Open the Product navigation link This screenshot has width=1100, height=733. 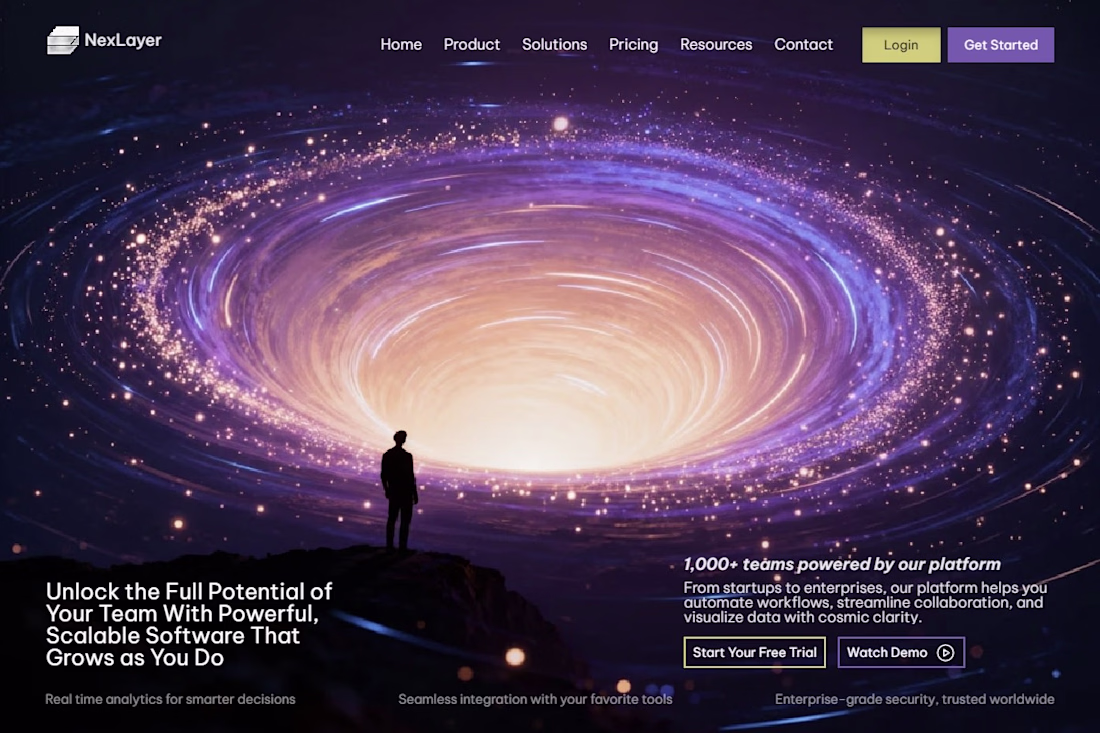coord(471,44)
